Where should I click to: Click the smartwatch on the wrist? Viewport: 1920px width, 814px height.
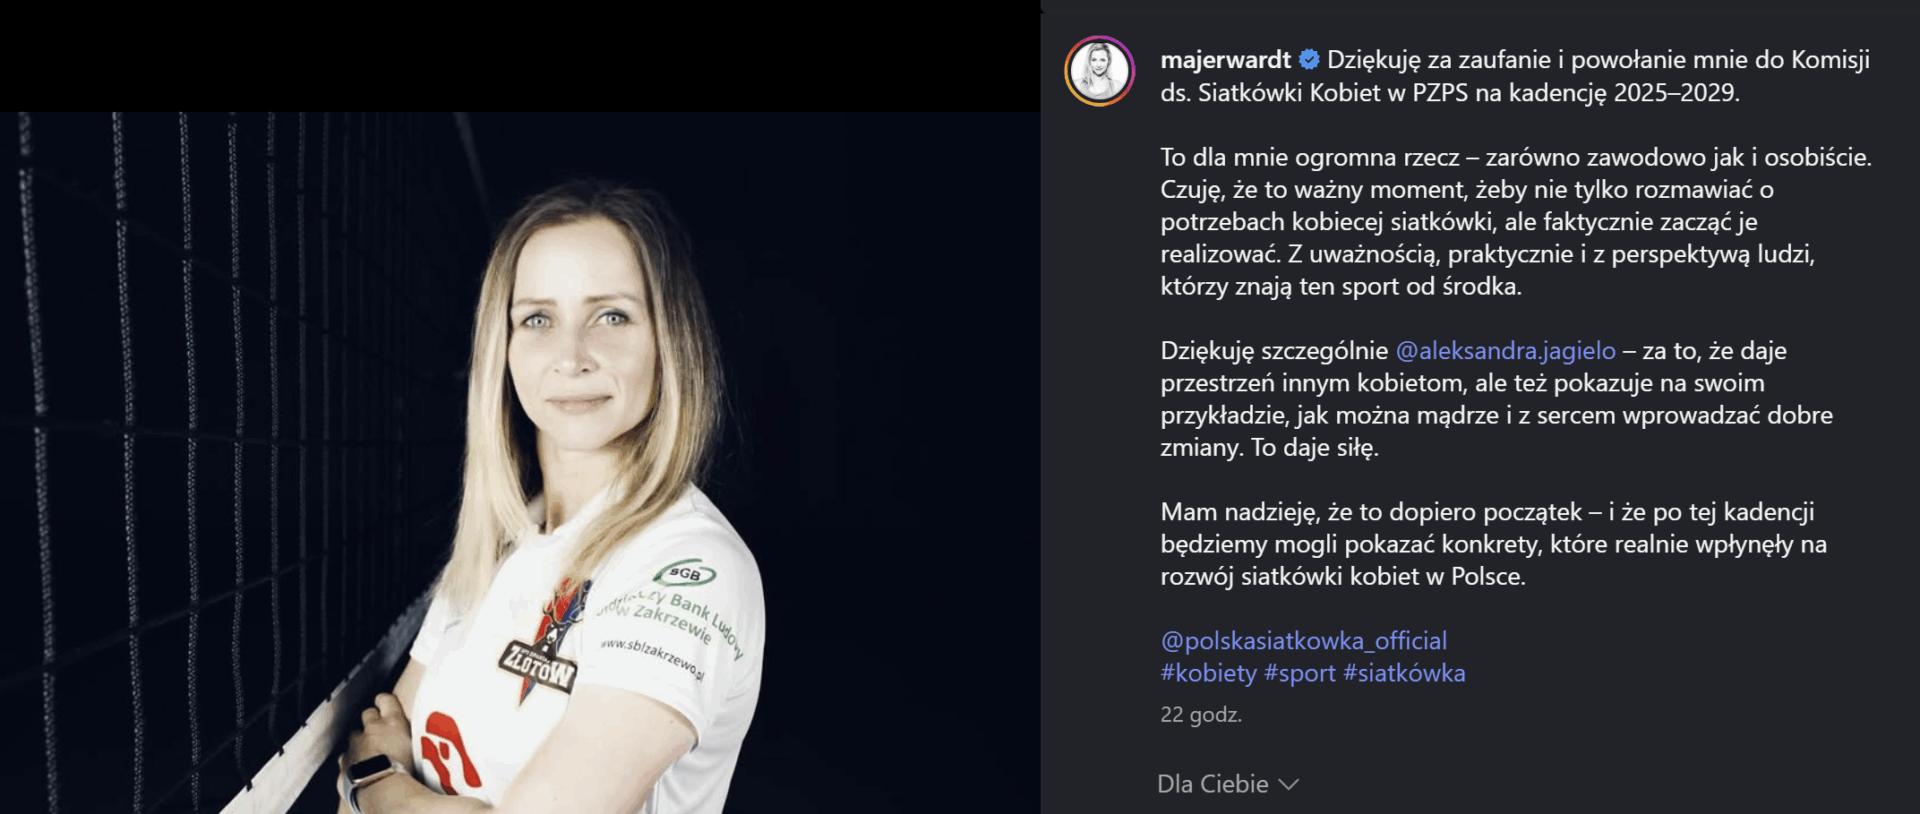pos(366,777)
